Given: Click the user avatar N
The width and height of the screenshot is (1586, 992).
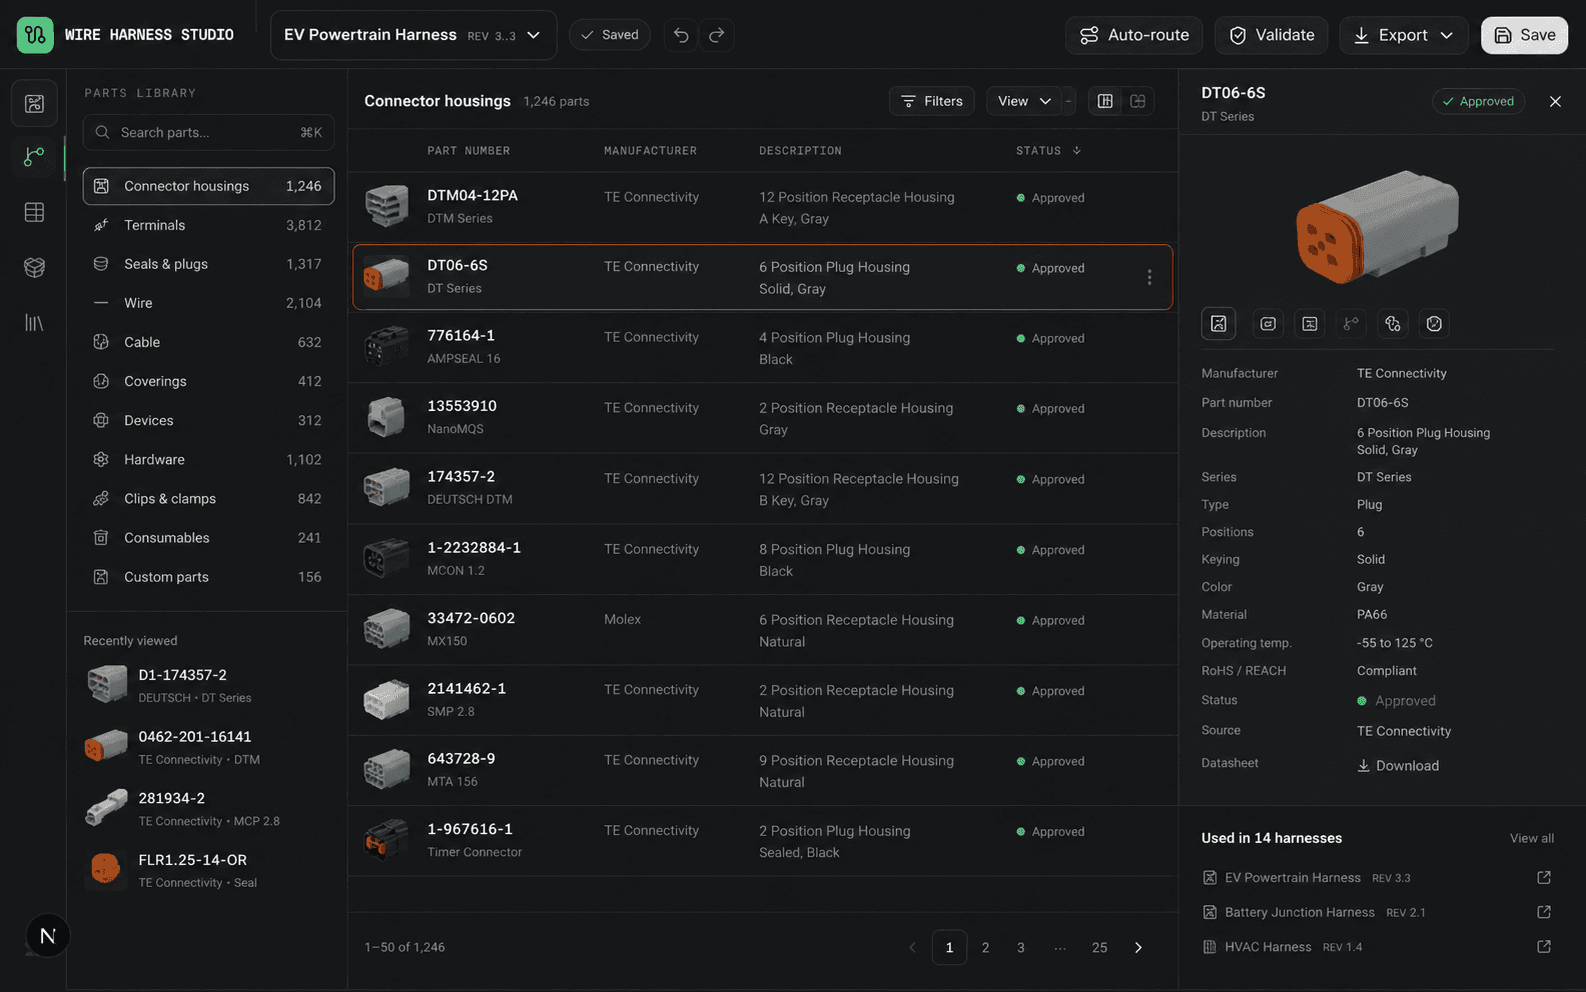Looking at the screenshot, I should [47, 936].
